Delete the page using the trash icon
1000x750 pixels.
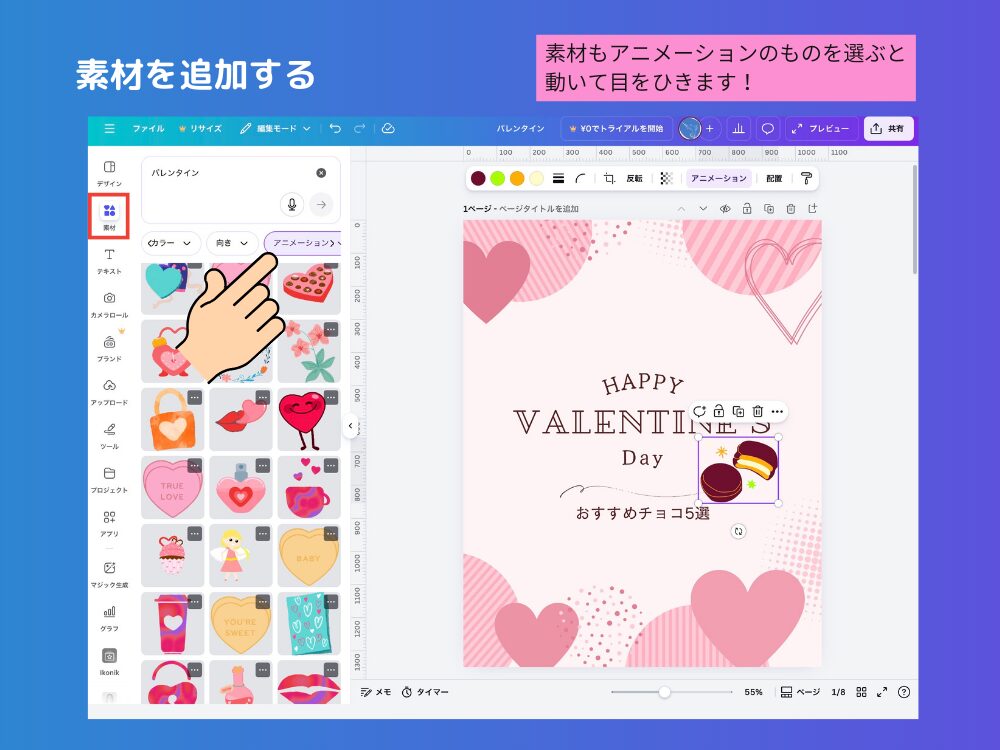pyautogui.click(x=791, y=209)
